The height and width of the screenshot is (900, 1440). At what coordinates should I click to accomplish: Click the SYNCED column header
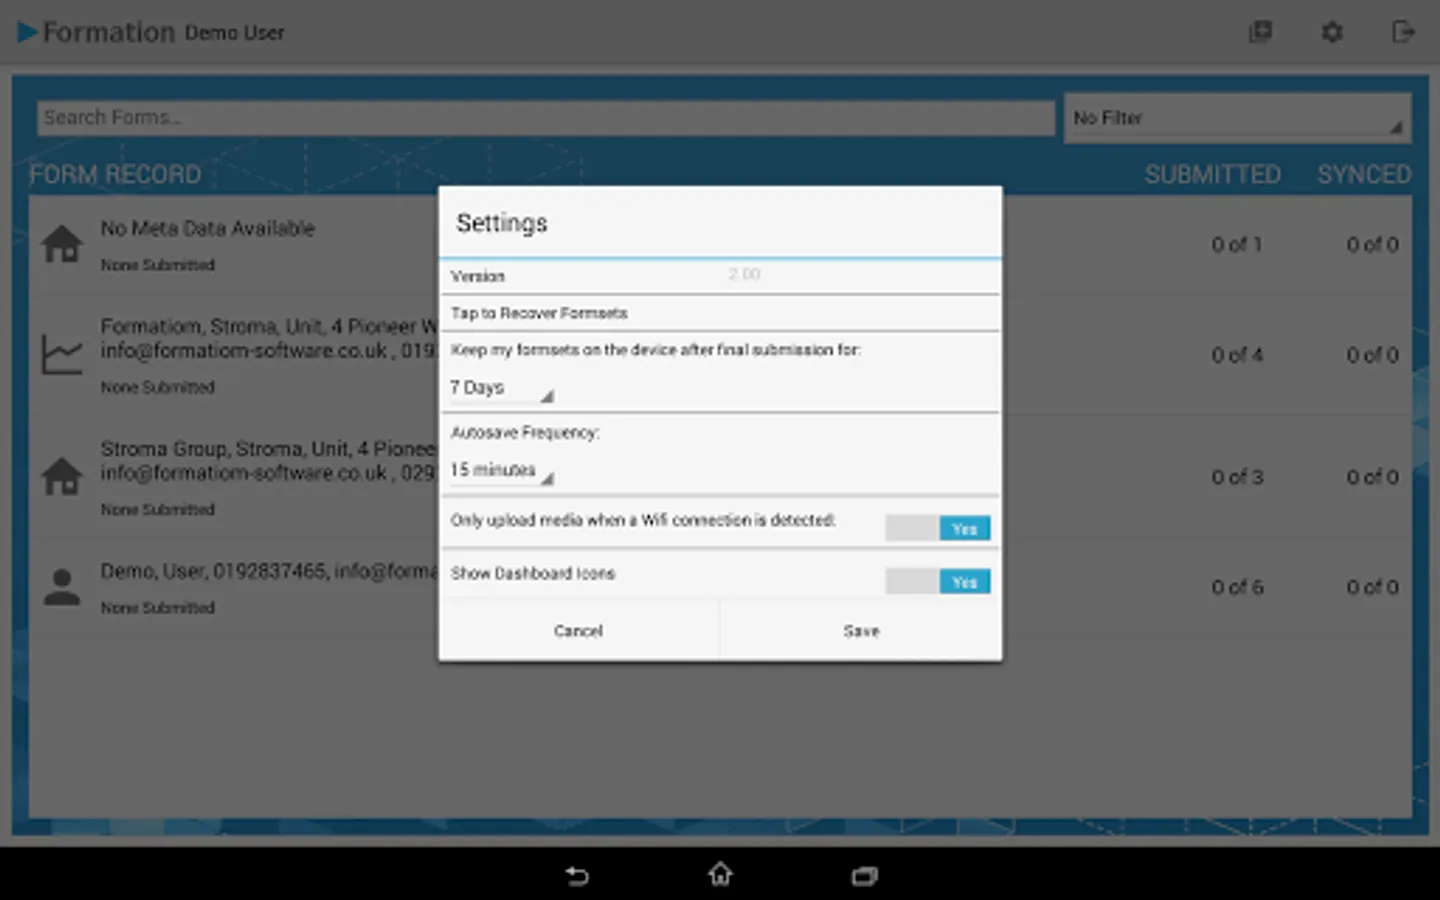(x=1364, y=175)
